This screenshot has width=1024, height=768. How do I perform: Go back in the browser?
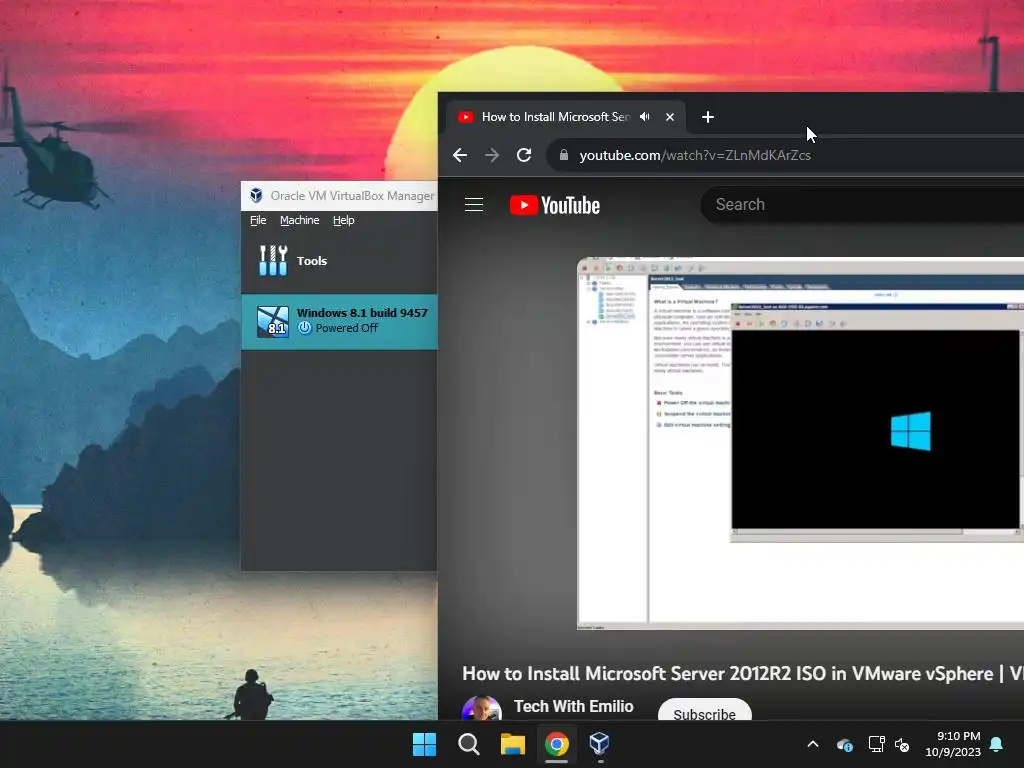(460, 155)
